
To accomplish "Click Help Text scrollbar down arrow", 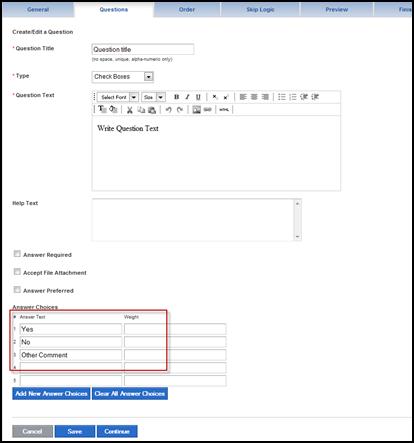I will (x=297, y=237).
